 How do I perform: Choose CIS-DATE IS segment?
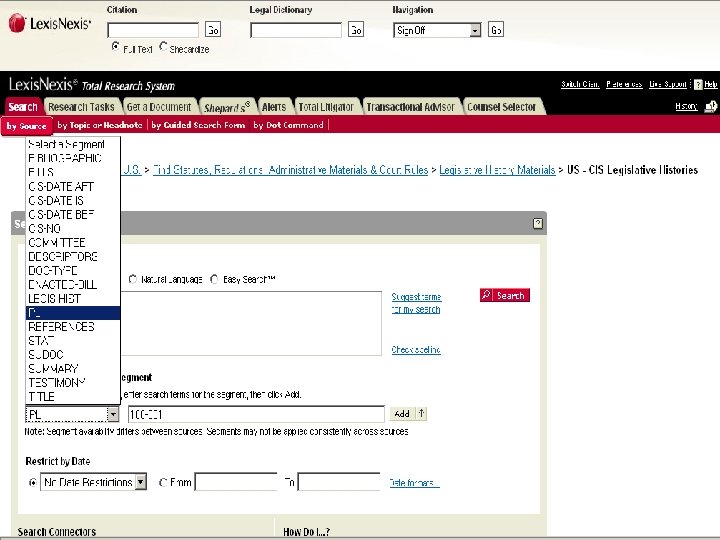[x=73, y=201]
